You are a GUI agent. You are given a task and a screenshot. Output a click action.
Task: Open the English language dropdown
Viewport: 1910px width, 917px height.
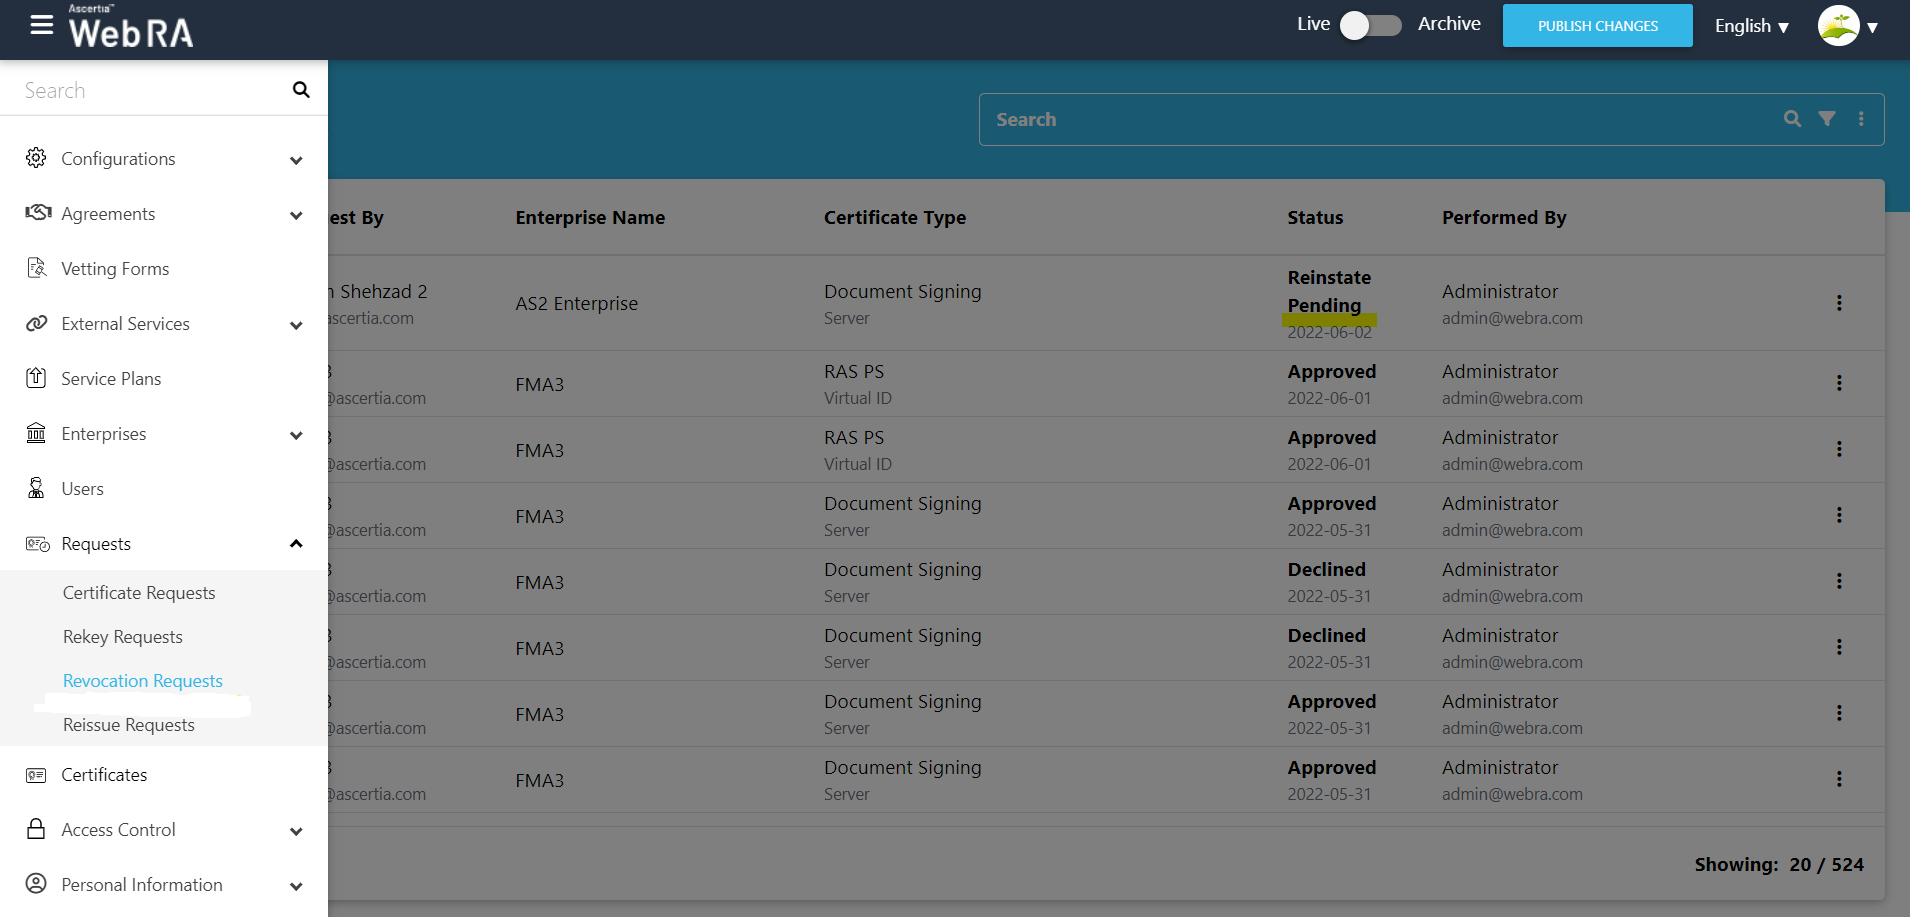click(x=1751, y=26)
